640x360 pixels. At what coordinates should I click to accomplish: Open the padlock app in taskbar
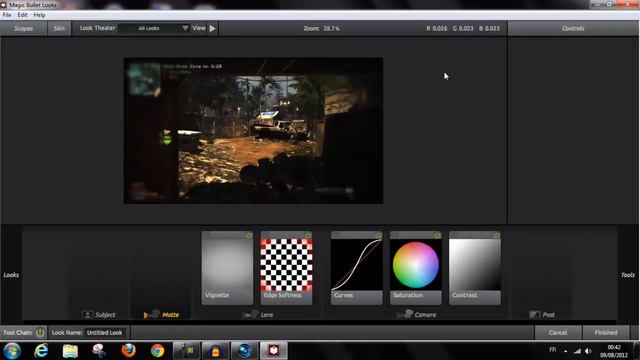pos(216,351)
